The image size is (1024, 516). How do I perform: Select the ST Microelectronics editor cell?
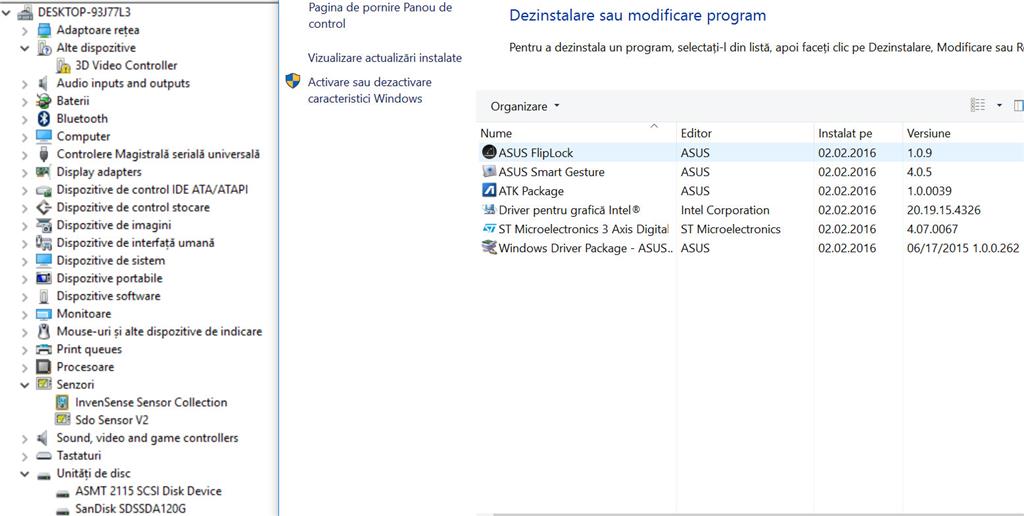tap(730, 229)
